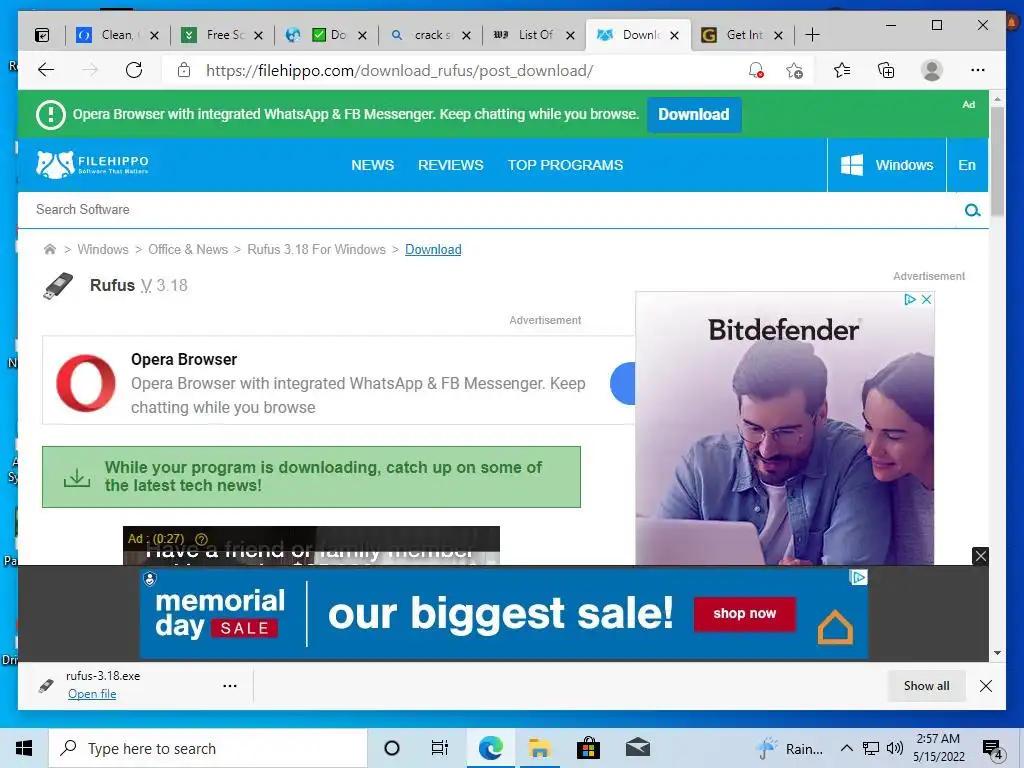Open a new browser tab
Screen dimensions: 1024x768
(812, 35)
